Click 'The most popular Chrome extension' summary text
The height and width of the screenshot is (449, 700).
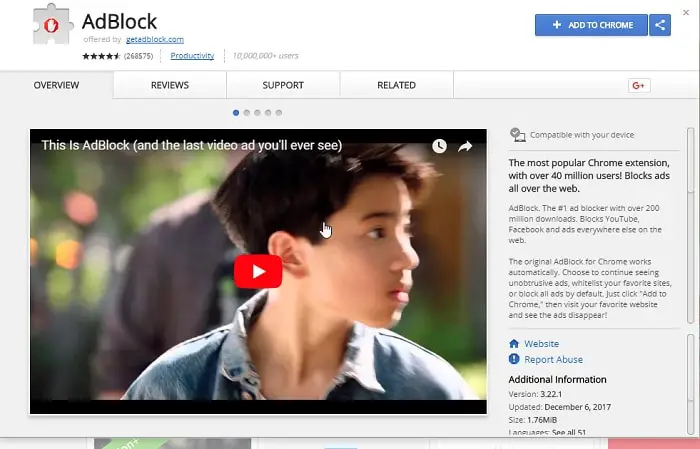tap(589, 175)
